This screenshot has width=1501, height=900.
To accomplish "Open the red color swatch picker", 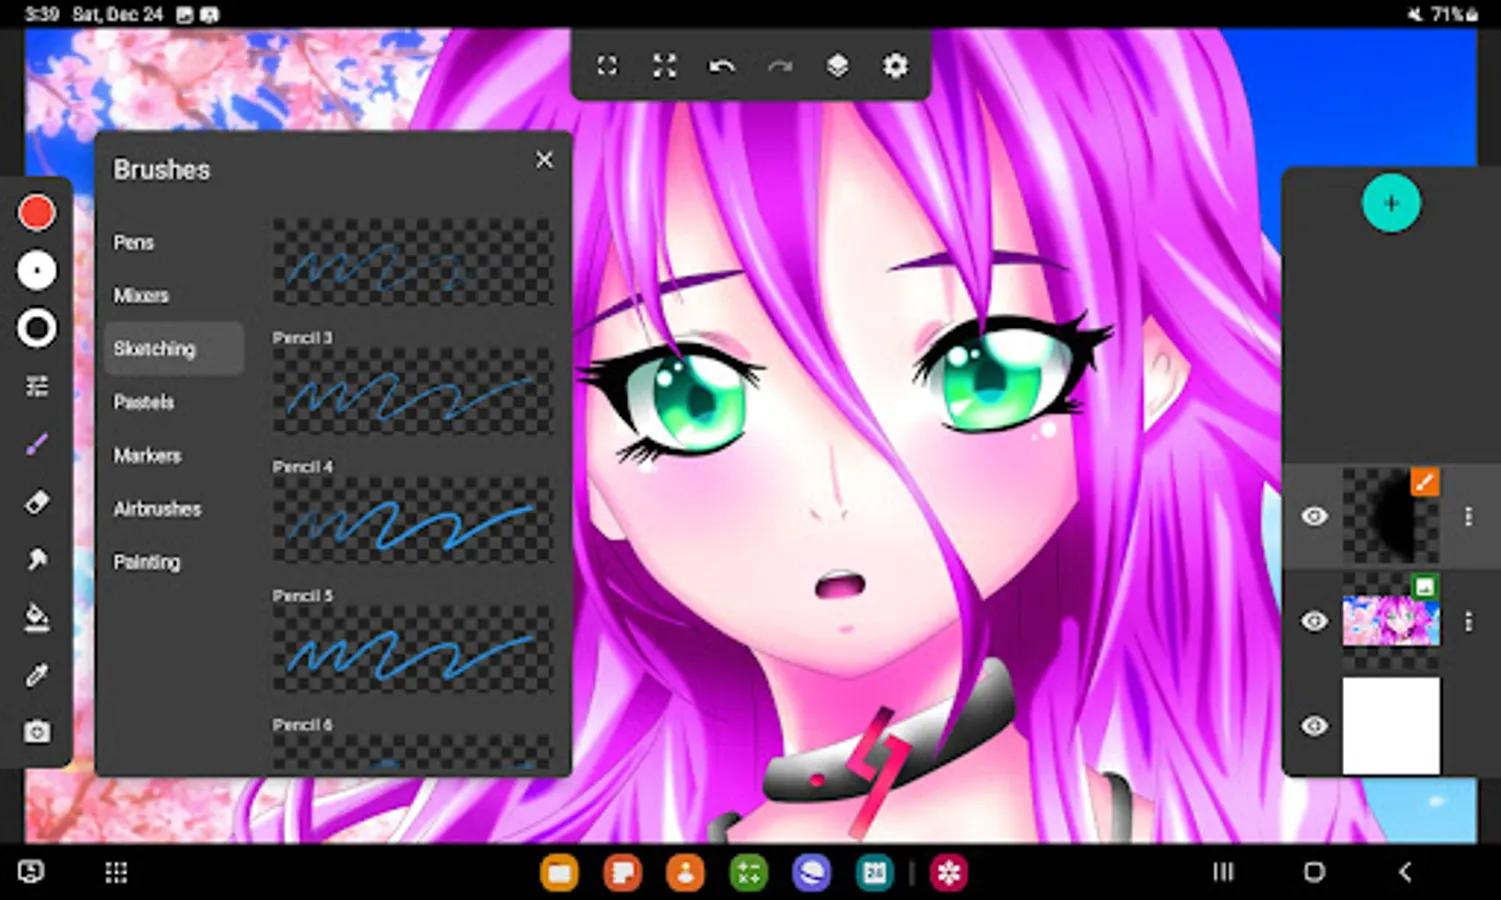I will point(37,212).
